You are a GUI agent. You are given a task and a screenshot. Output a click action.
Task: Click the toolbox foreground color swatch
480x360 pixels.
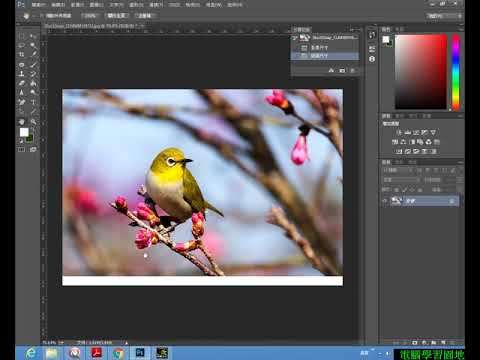24,132
